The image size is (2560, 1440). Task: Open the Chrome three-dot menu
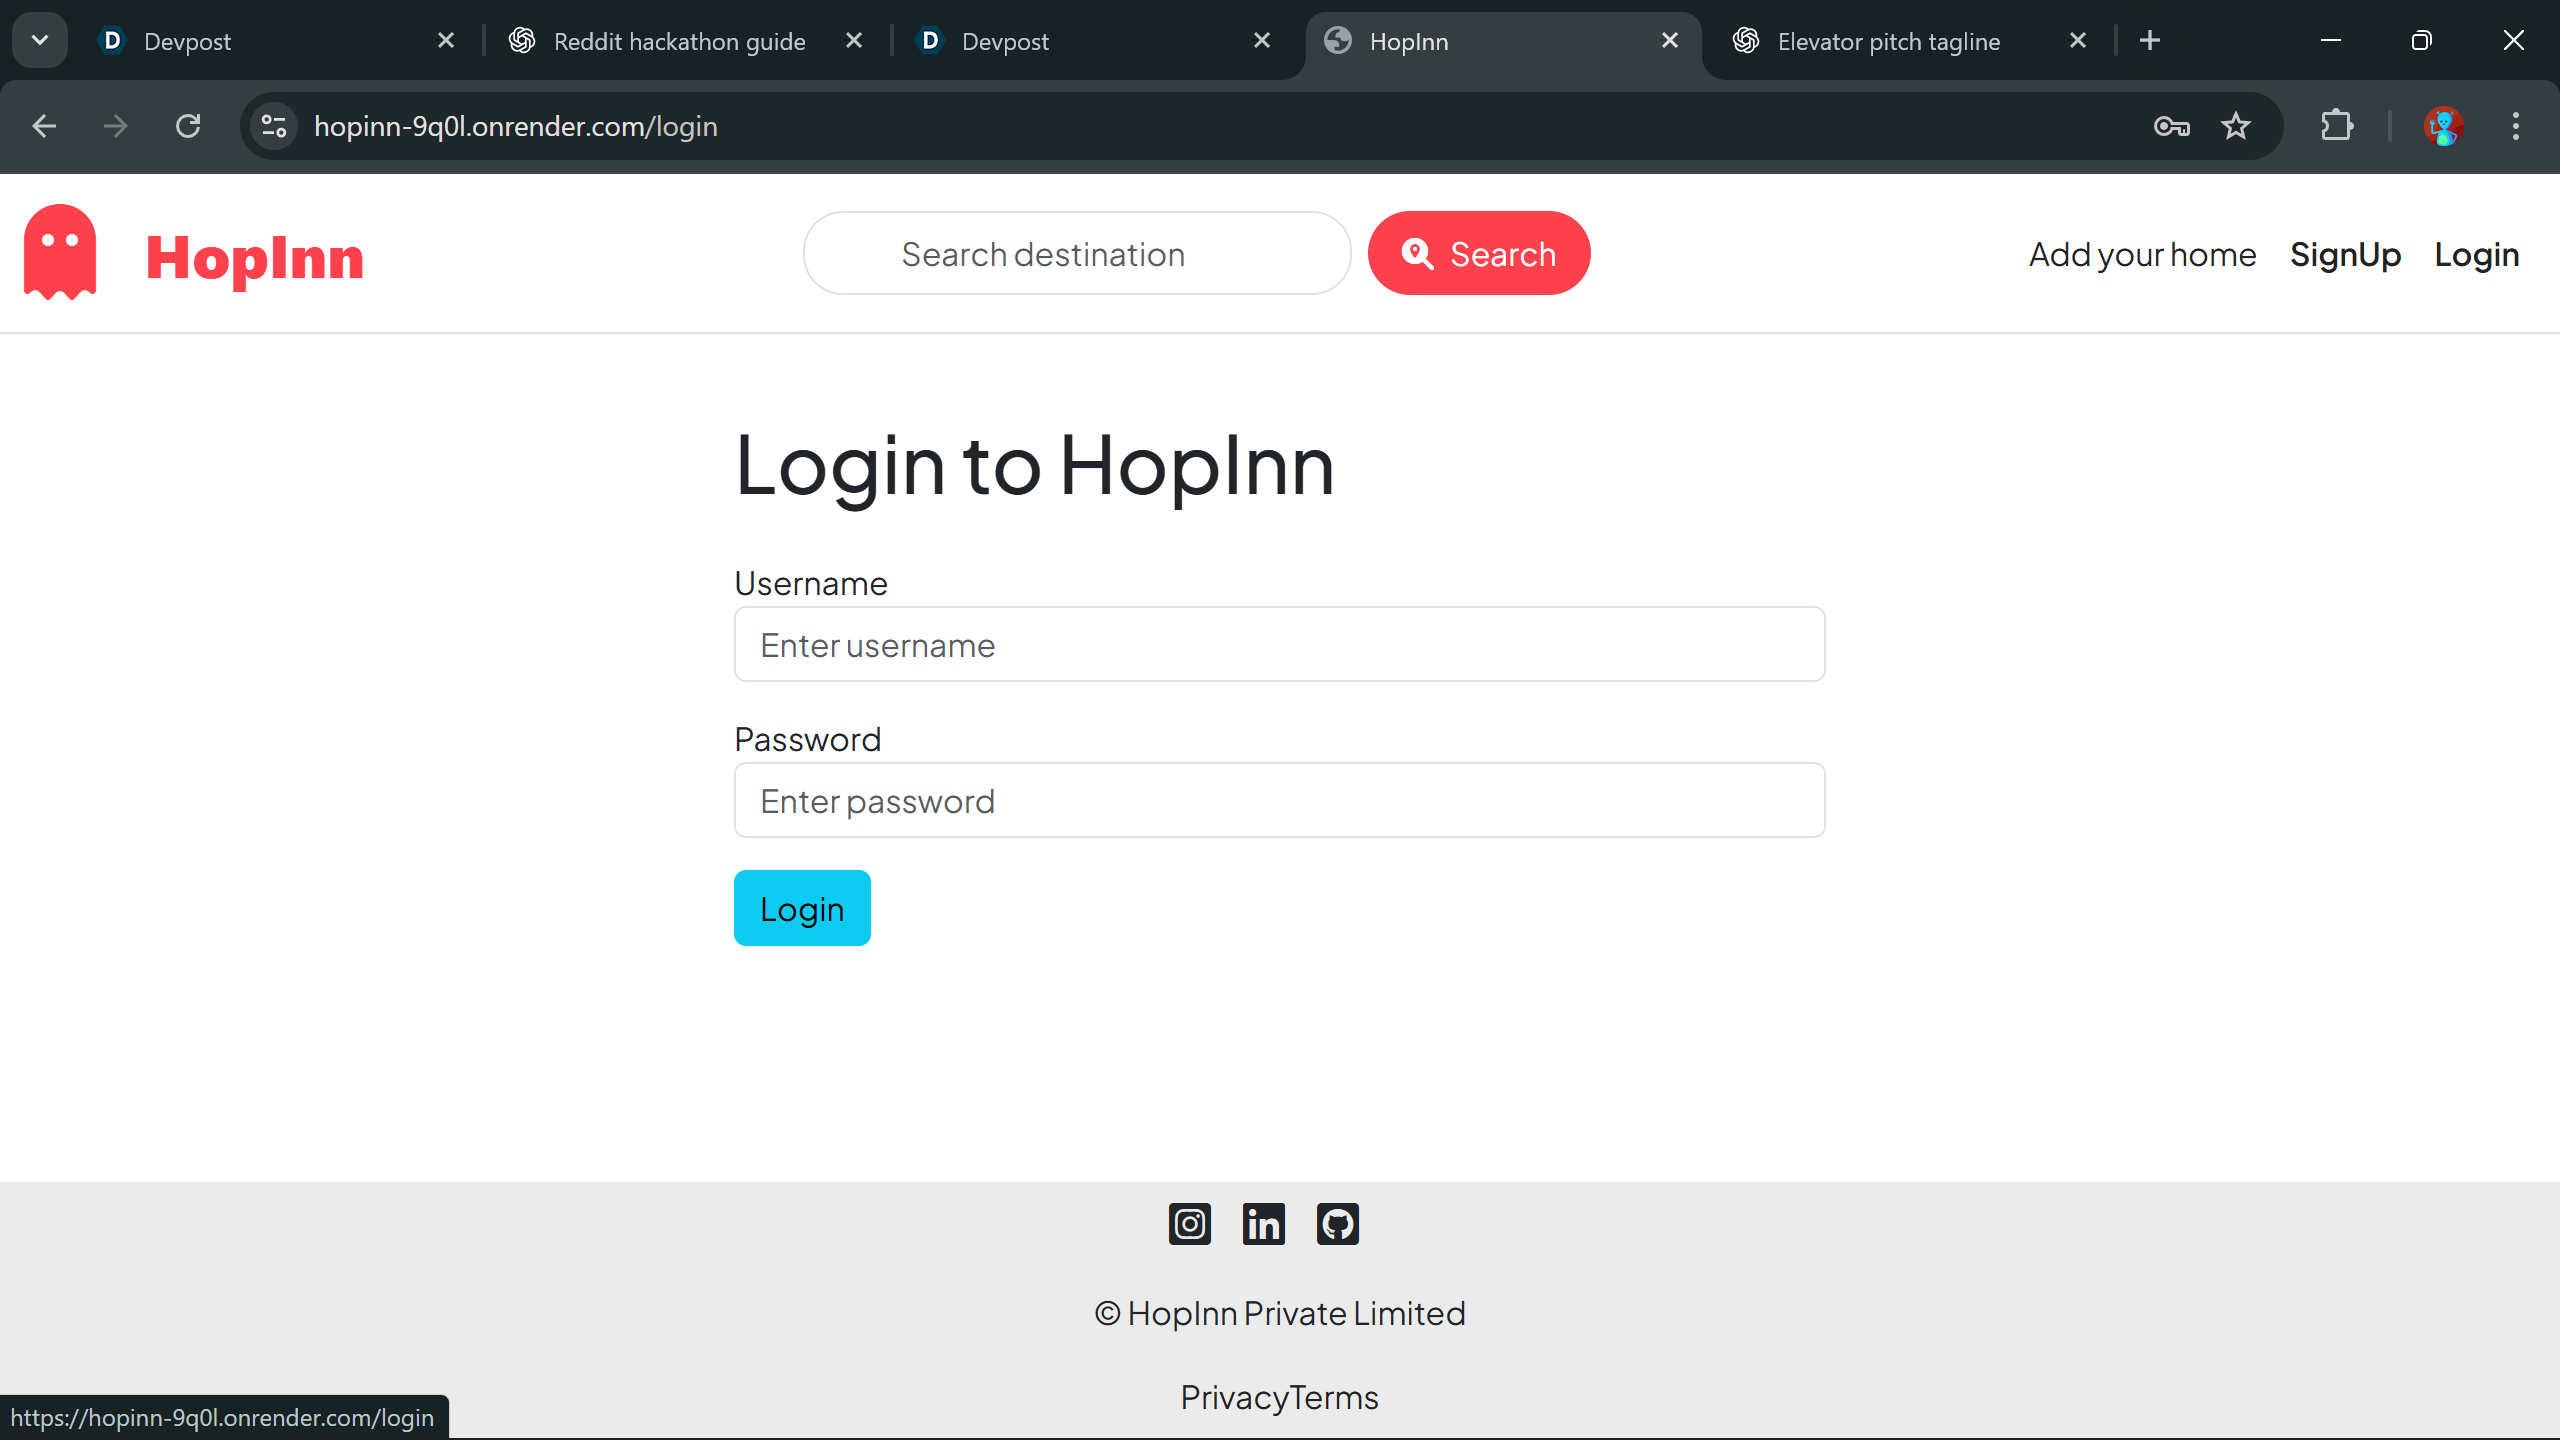pos(2516,126)
